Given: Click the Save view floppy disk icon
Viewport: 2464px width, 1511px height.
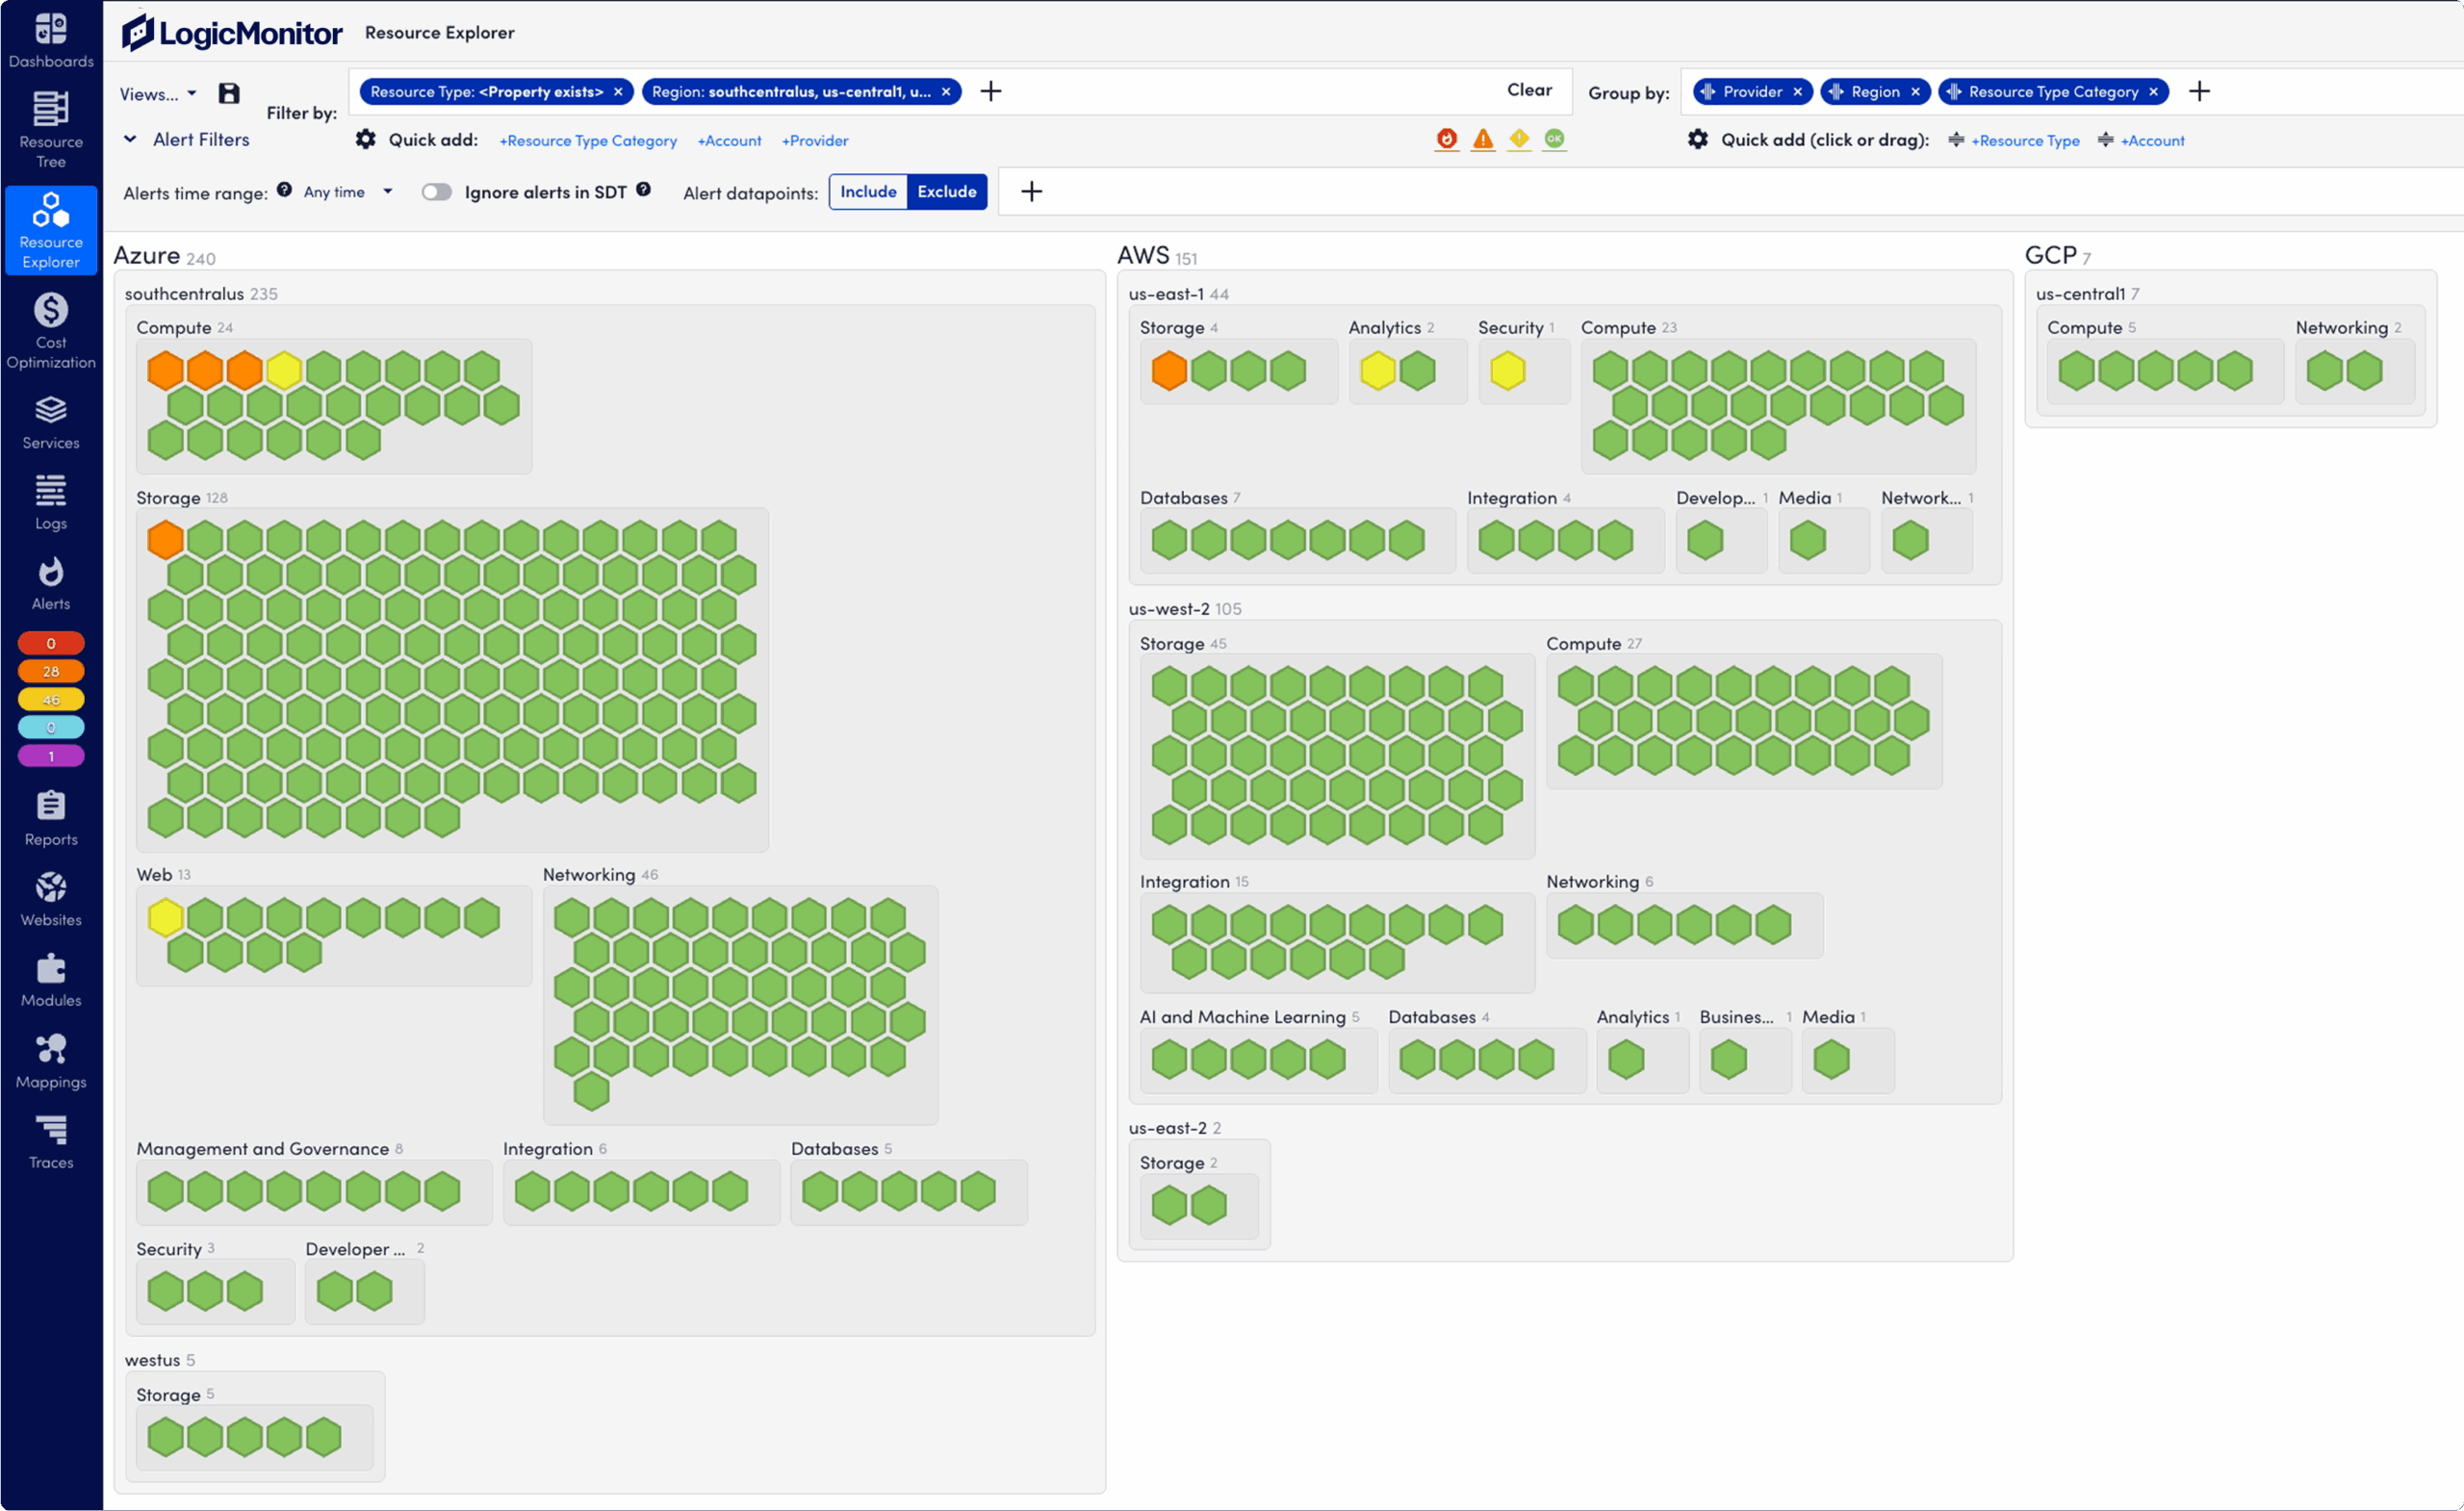Looking at the screenshot, I should tap(229, 93).
